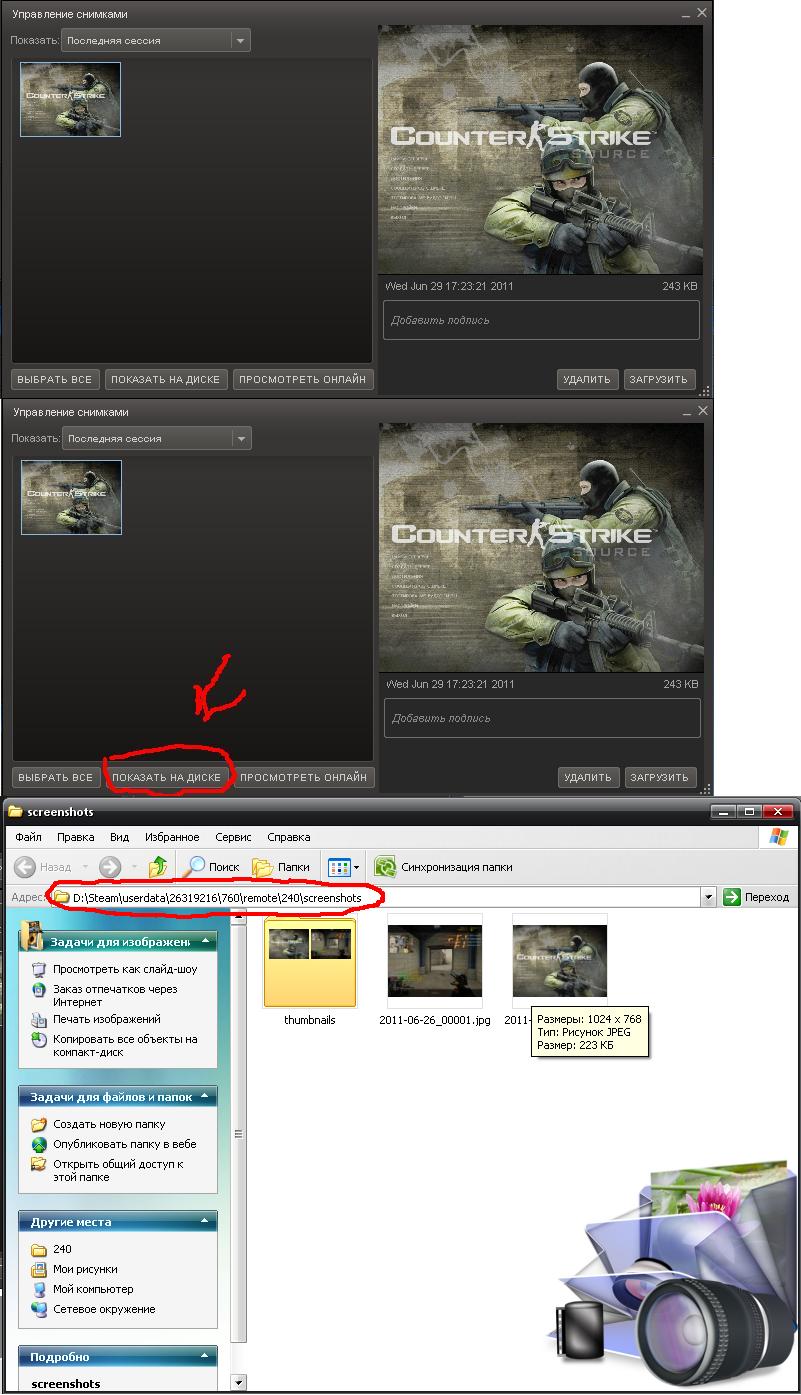Open the Файл menu

point(28,837)
